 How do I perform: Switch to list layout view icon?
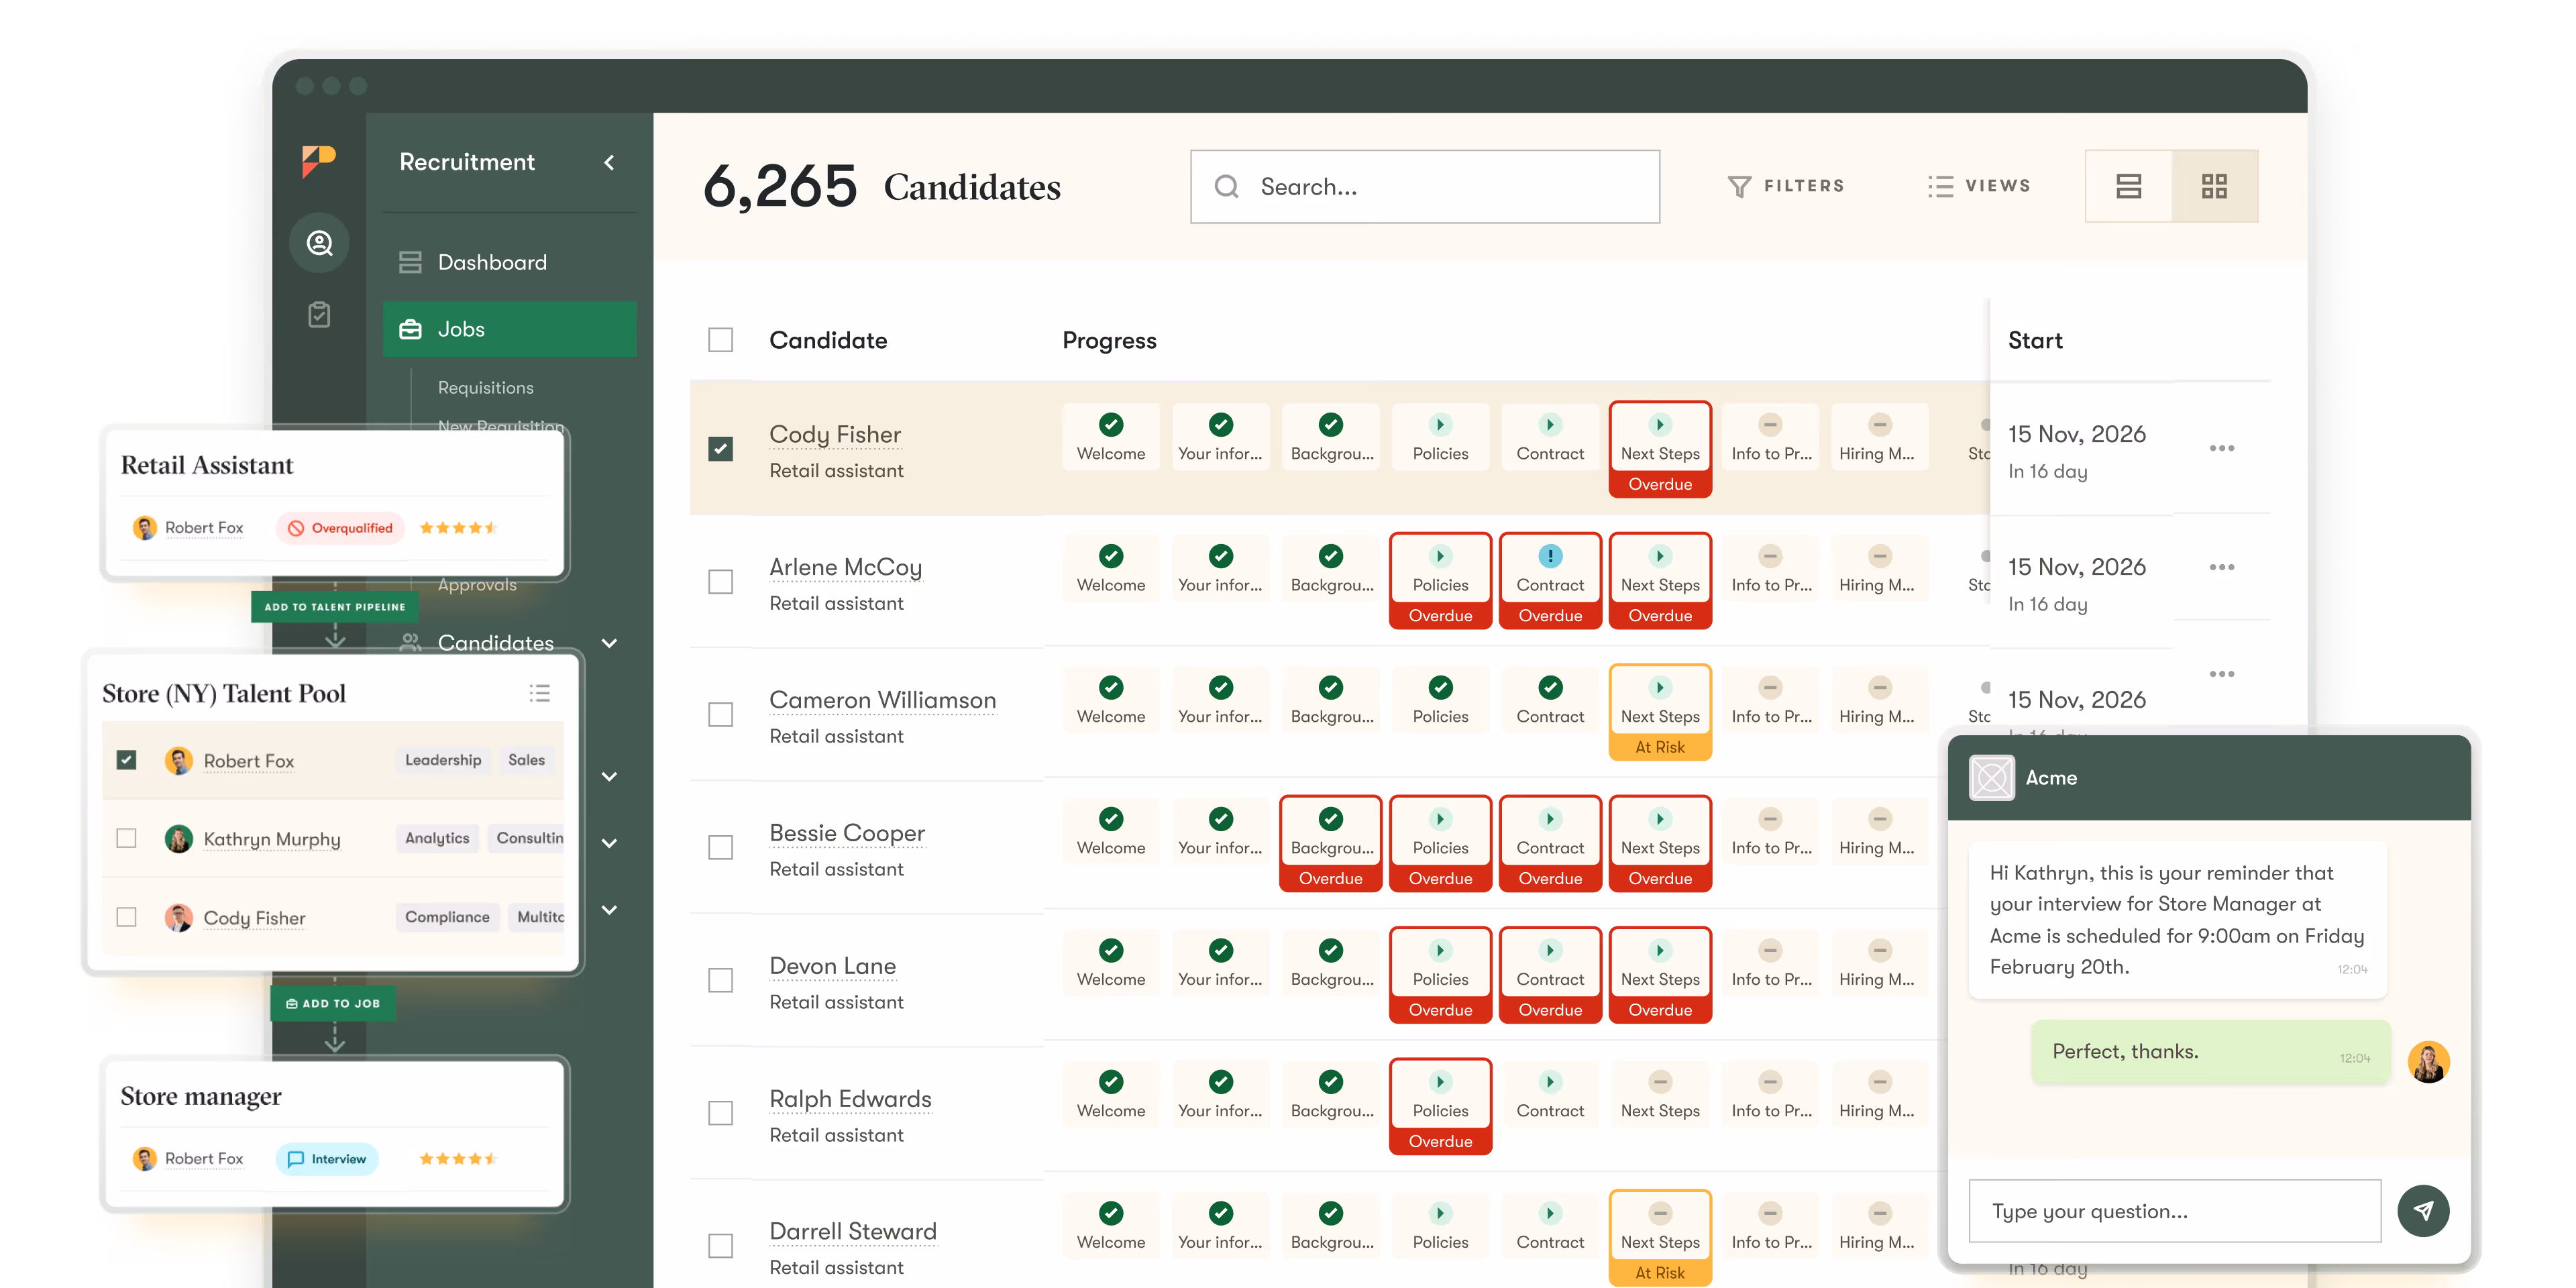2129,186
